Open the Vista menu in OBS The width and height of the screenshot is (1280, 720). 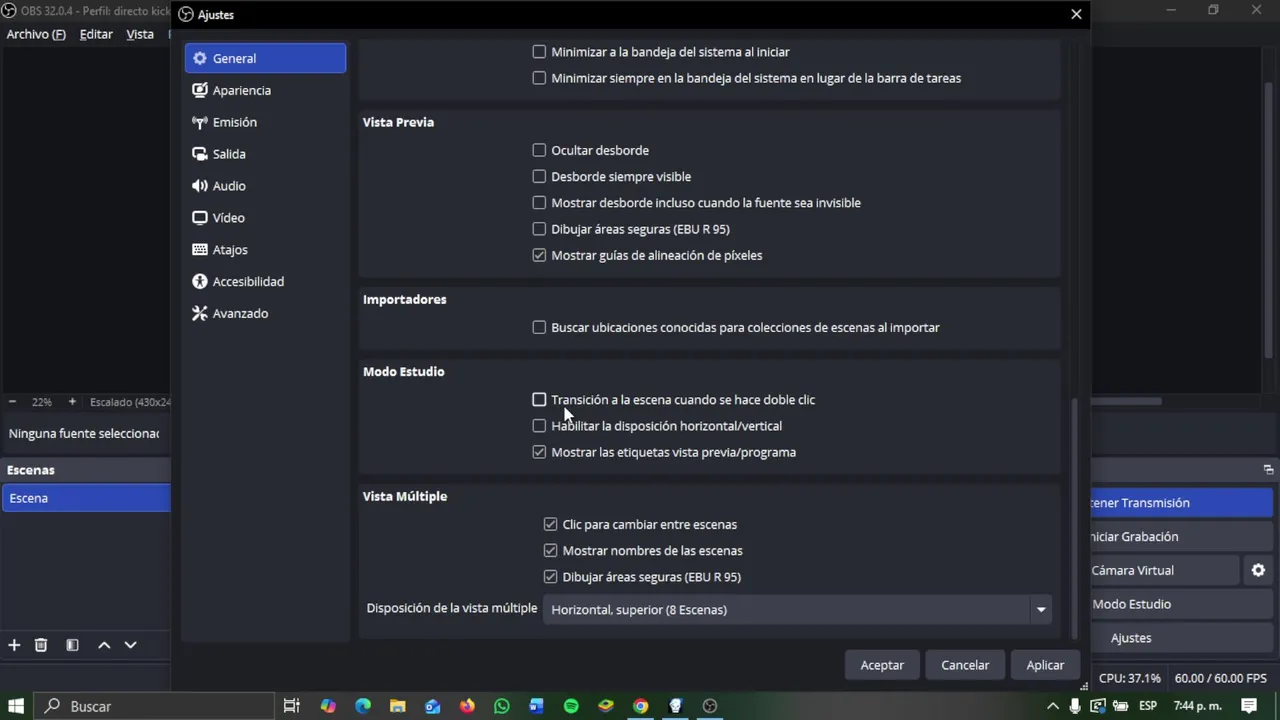(x=140, y=34)
